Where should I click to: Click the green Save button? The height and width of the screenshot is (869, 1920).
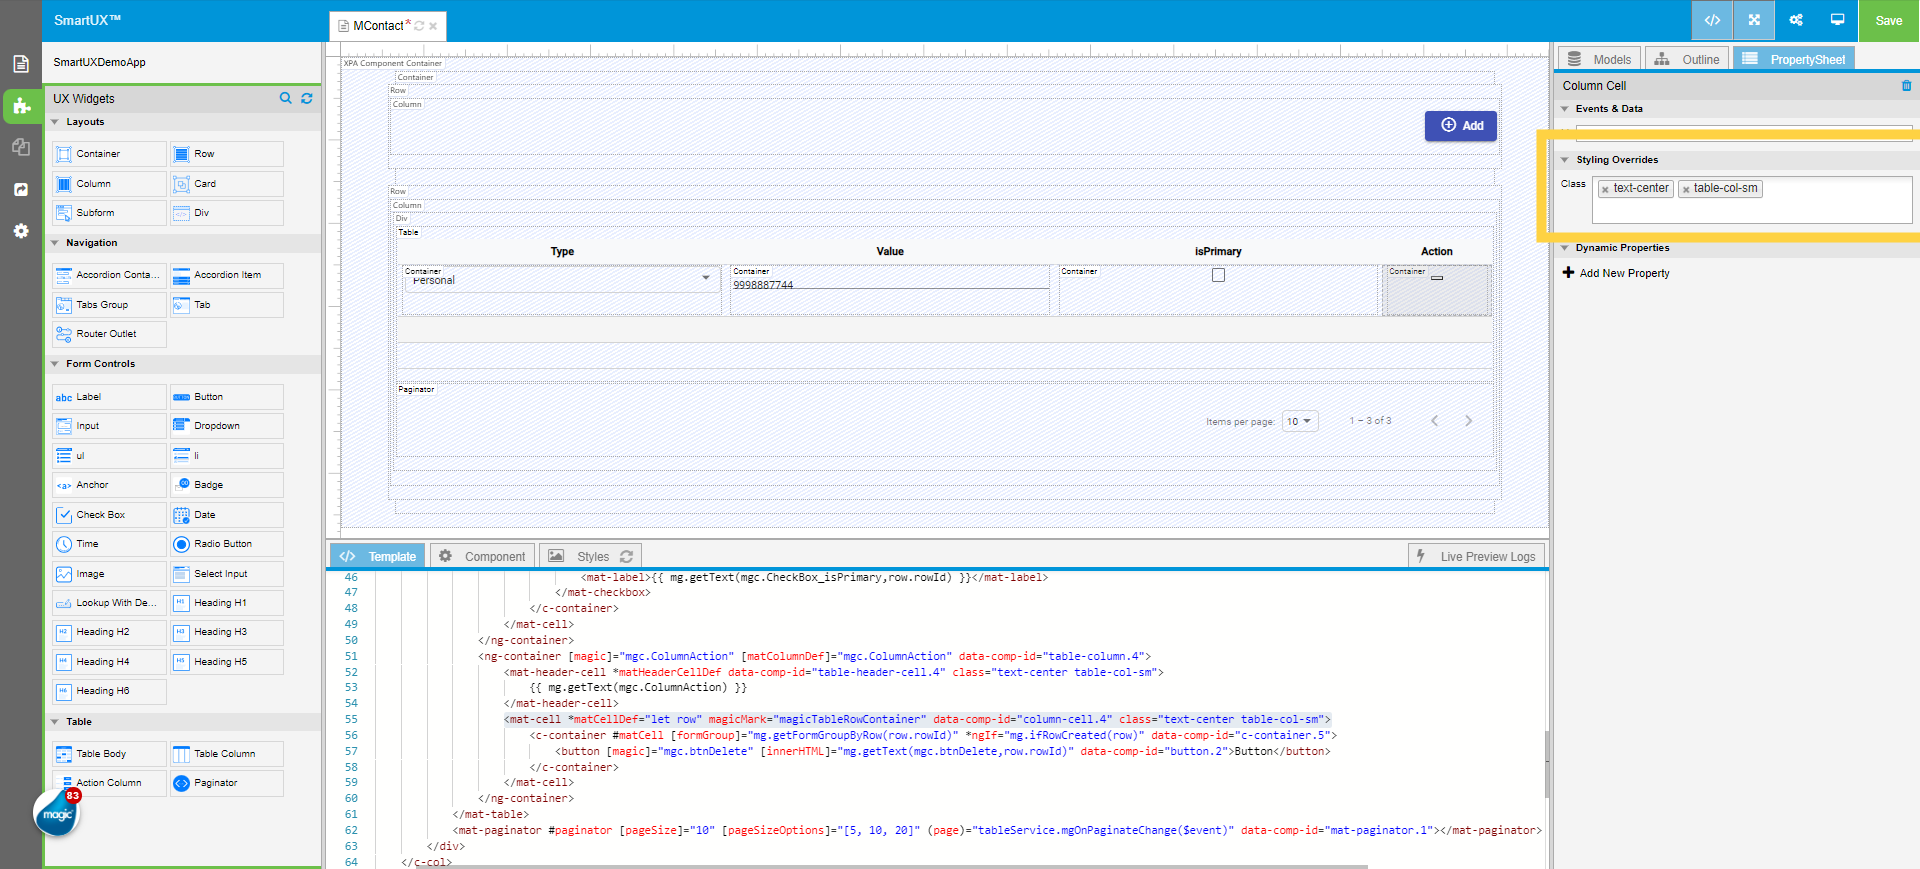coord(1888,20)
